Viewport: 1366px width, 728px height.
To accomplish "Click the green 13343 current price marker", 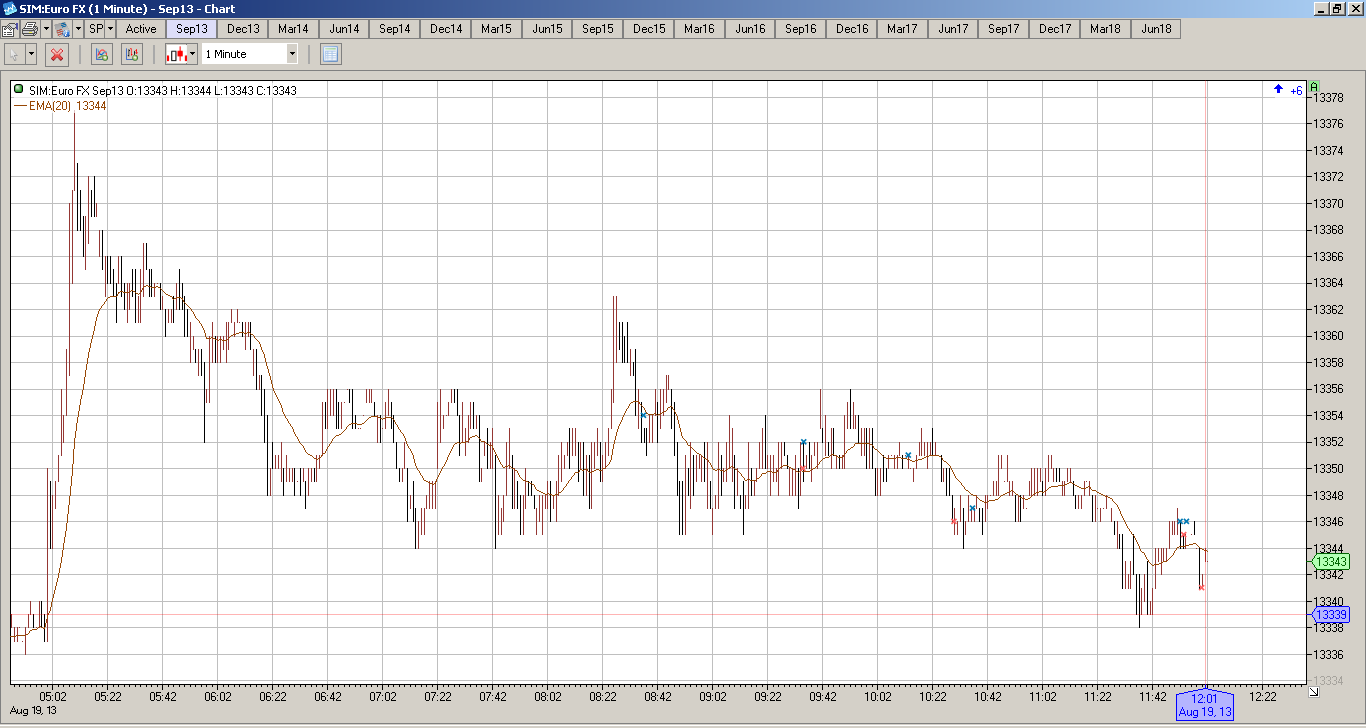I will coord(1330,562).
